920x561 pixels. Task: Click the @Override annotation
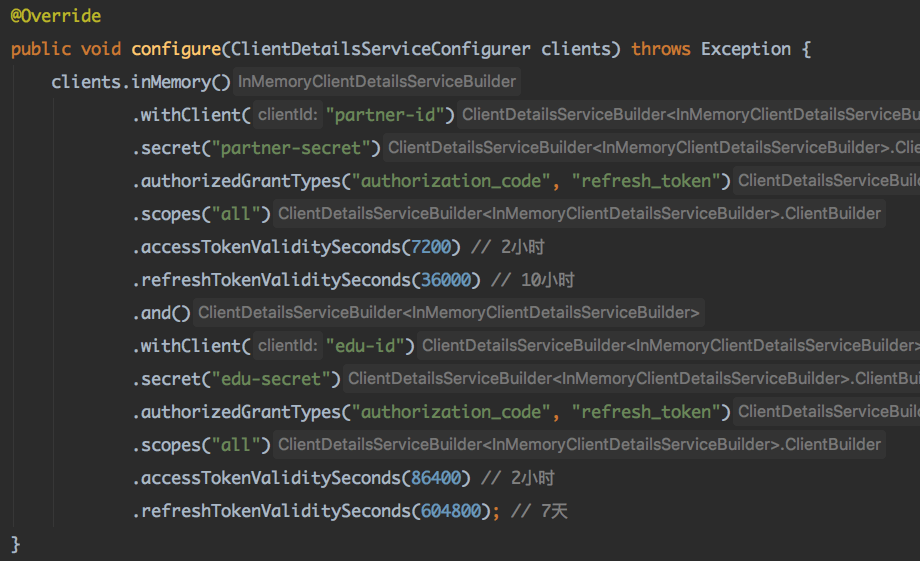(56, 17)
